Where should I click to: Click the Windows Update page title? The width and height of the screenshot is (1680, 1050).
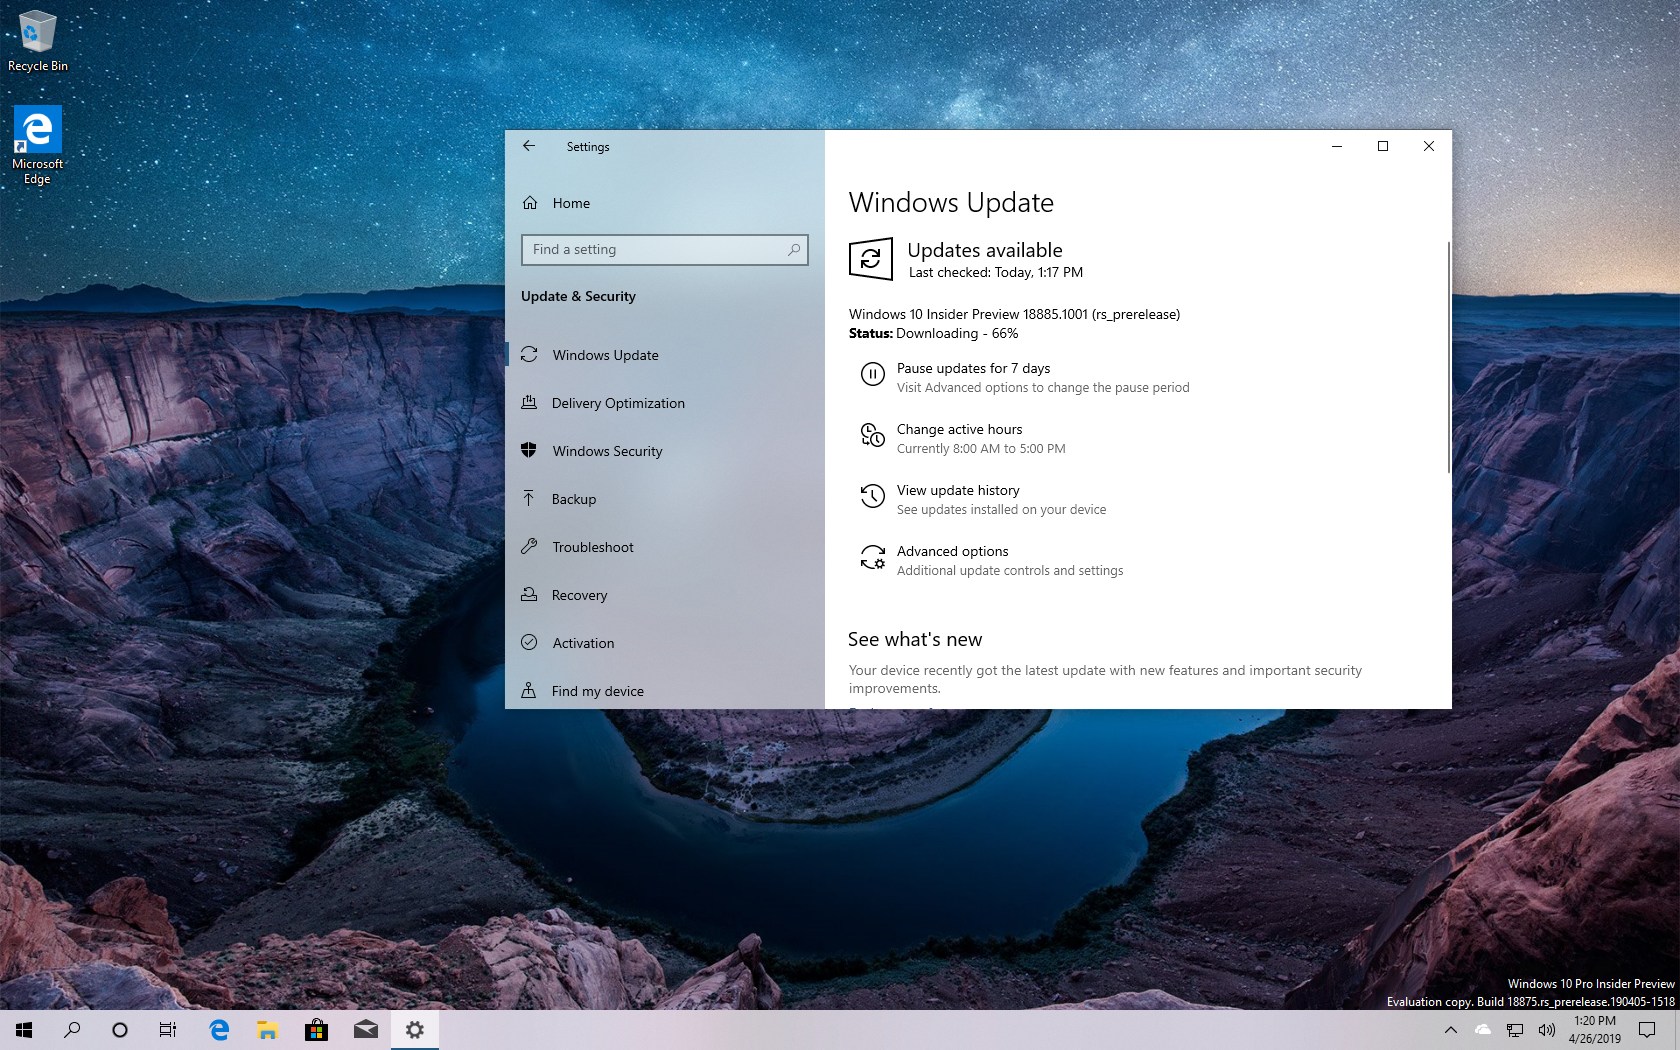coord(951,203)
